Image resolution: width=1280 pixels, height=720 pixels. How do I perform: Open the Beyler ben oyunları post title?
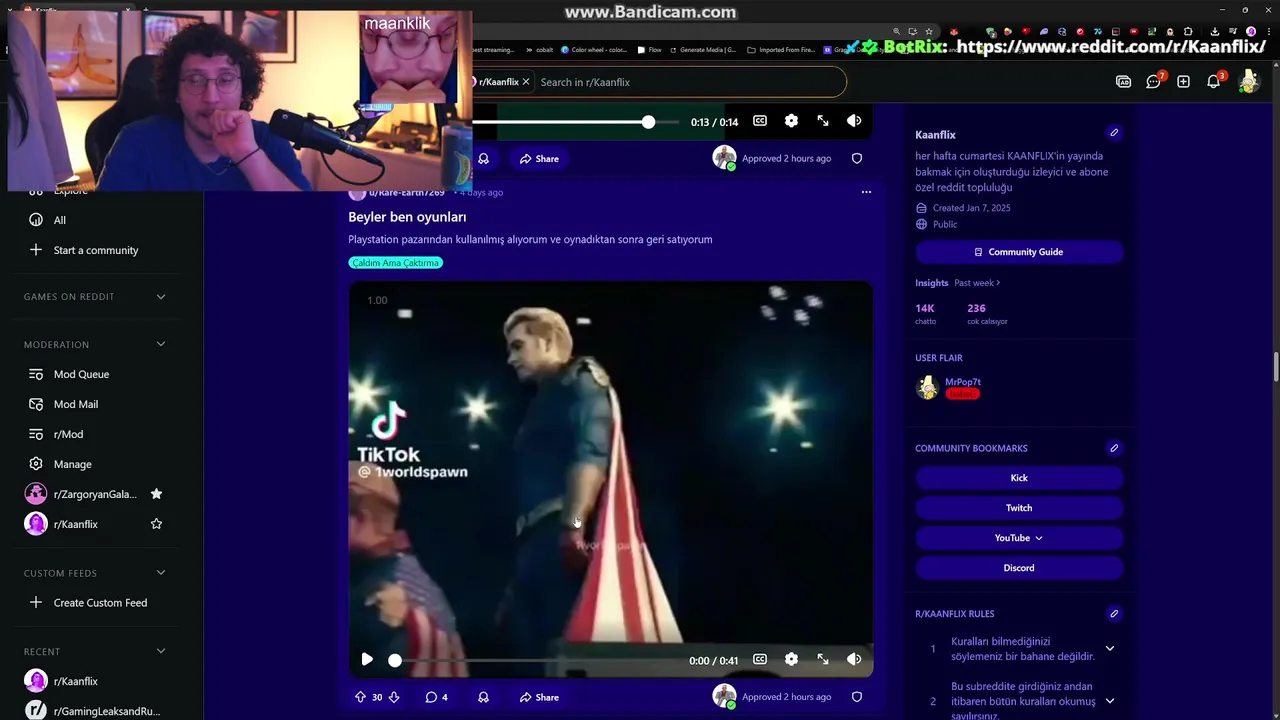click(x=407, y=217)
